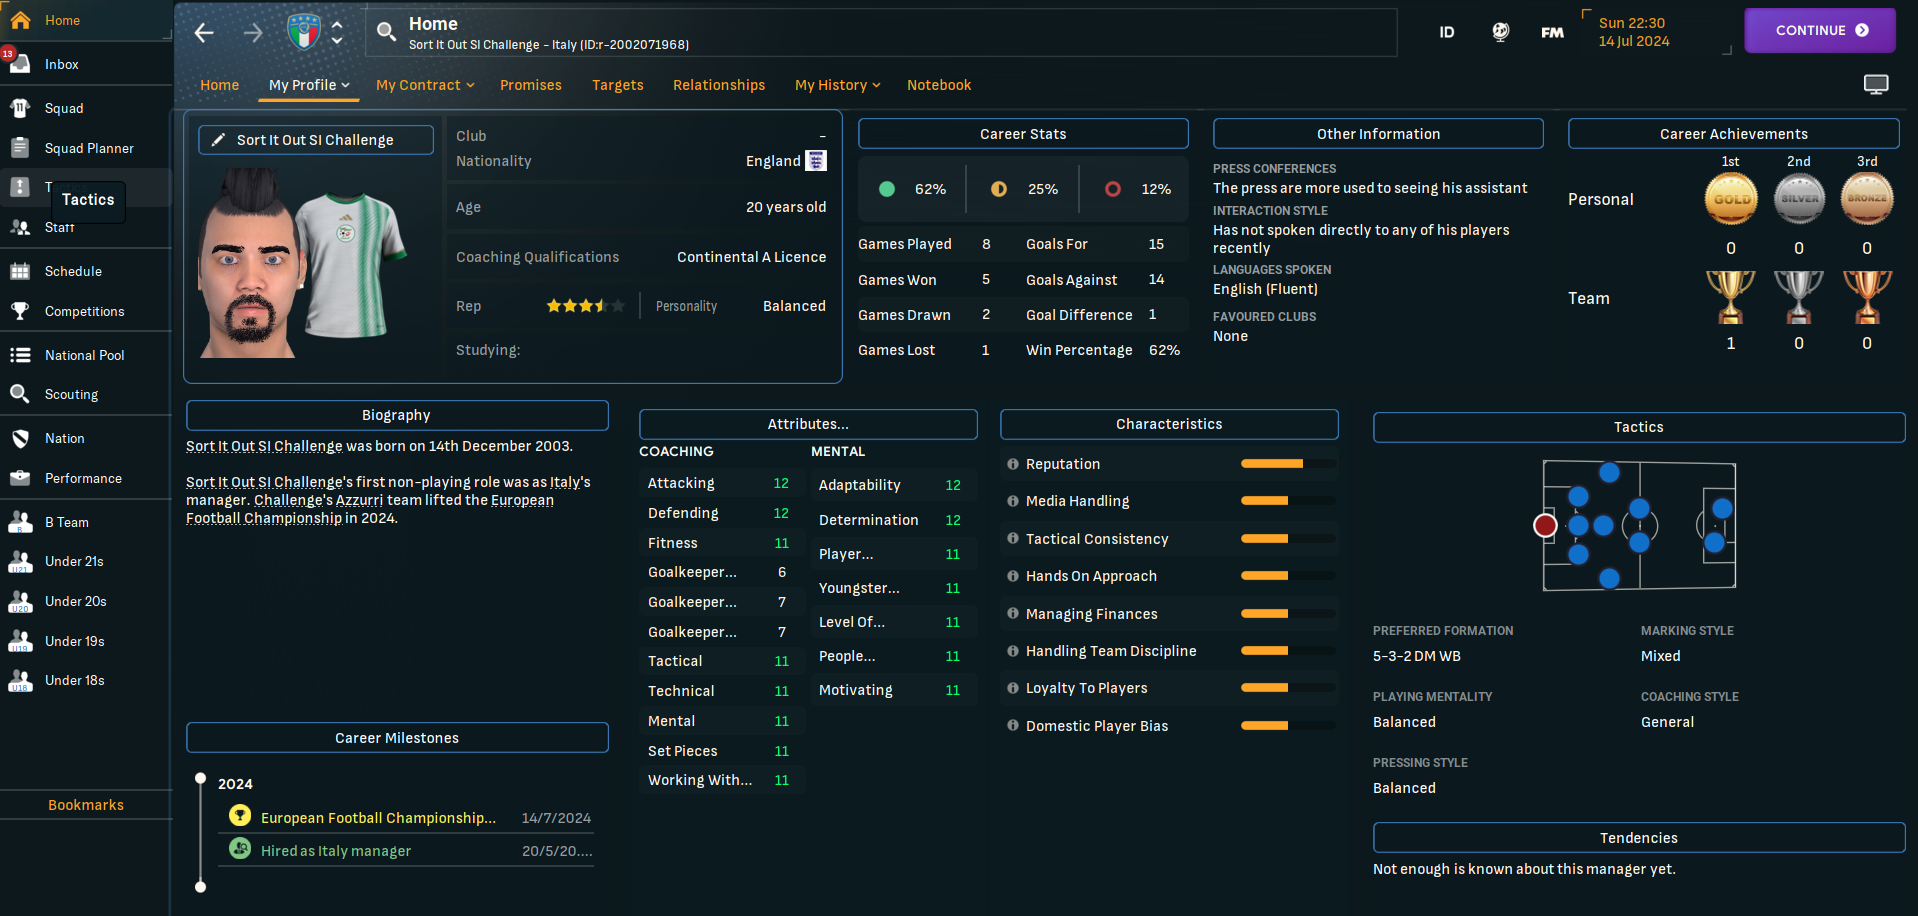Image resolution: width=1918 pixels, height=916 pixels.
Task: Open the Inbox envelope icon
Action: pyautogui.click(x=20, y=64)
